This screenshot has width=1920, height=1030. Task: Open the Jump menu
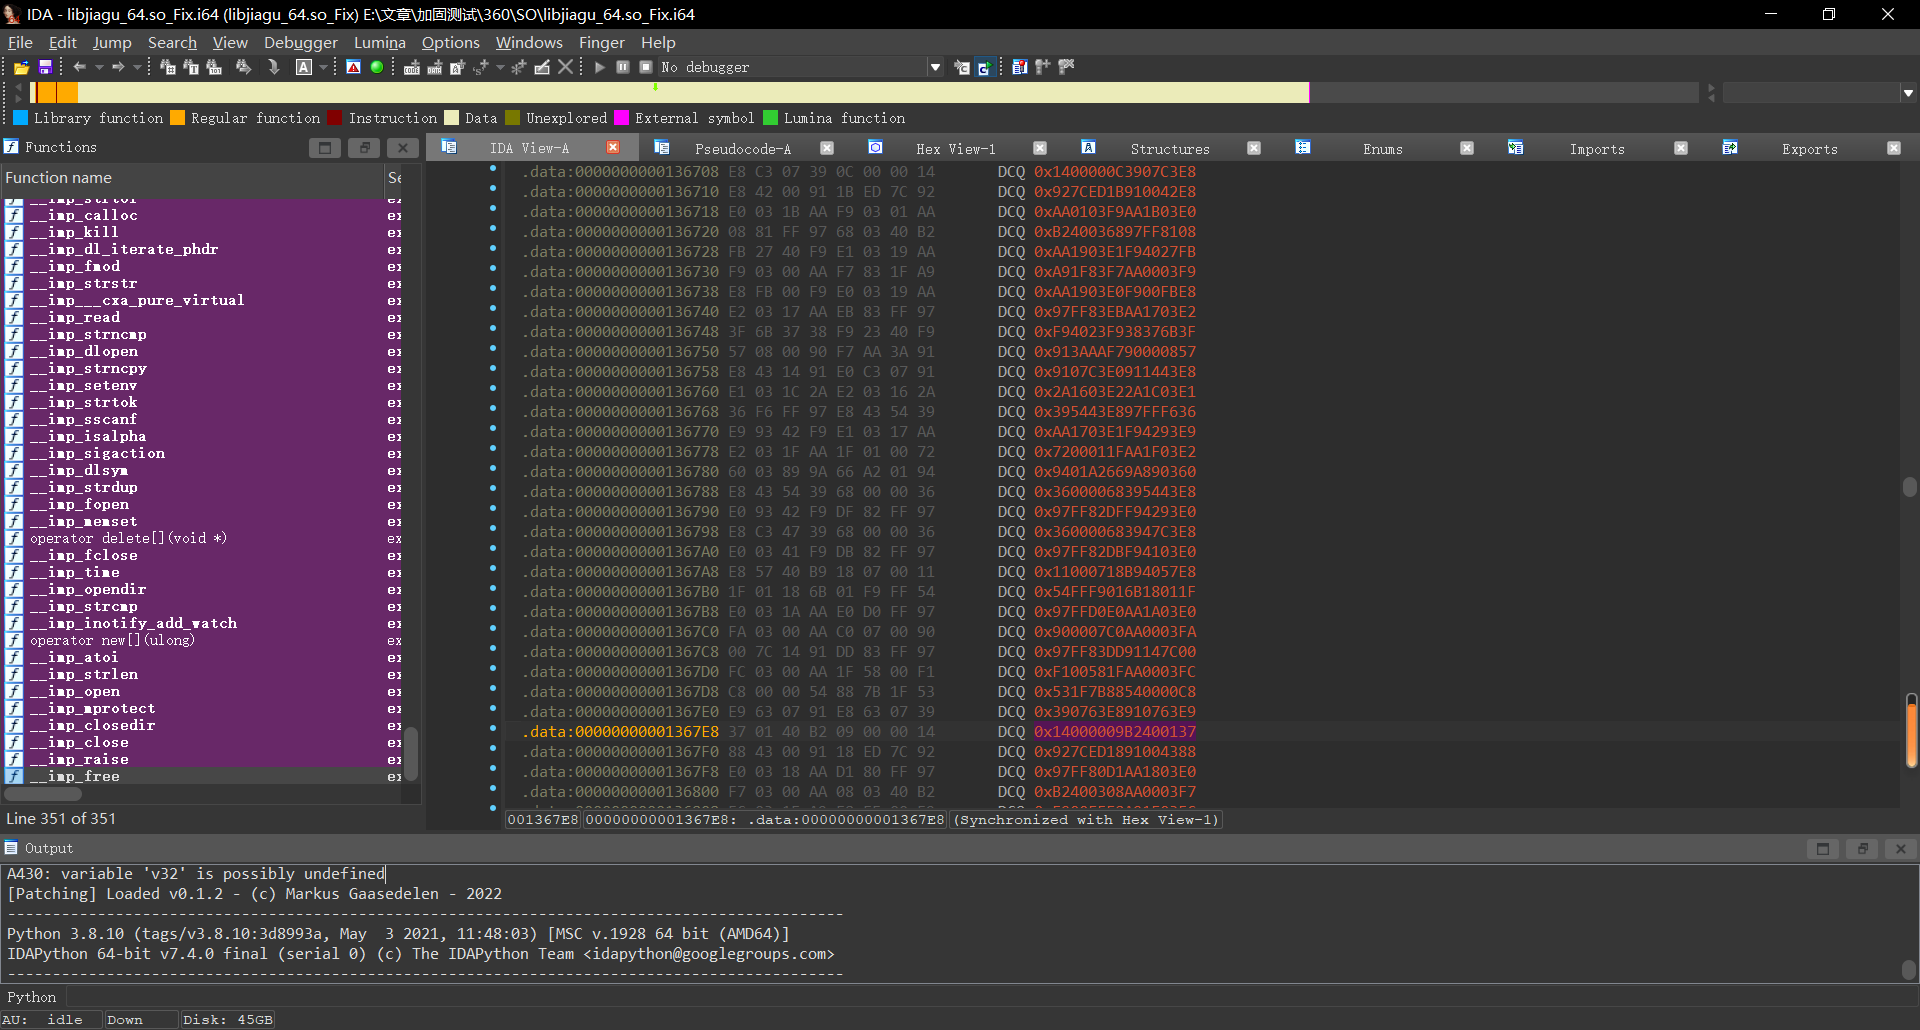pos(112,42)
